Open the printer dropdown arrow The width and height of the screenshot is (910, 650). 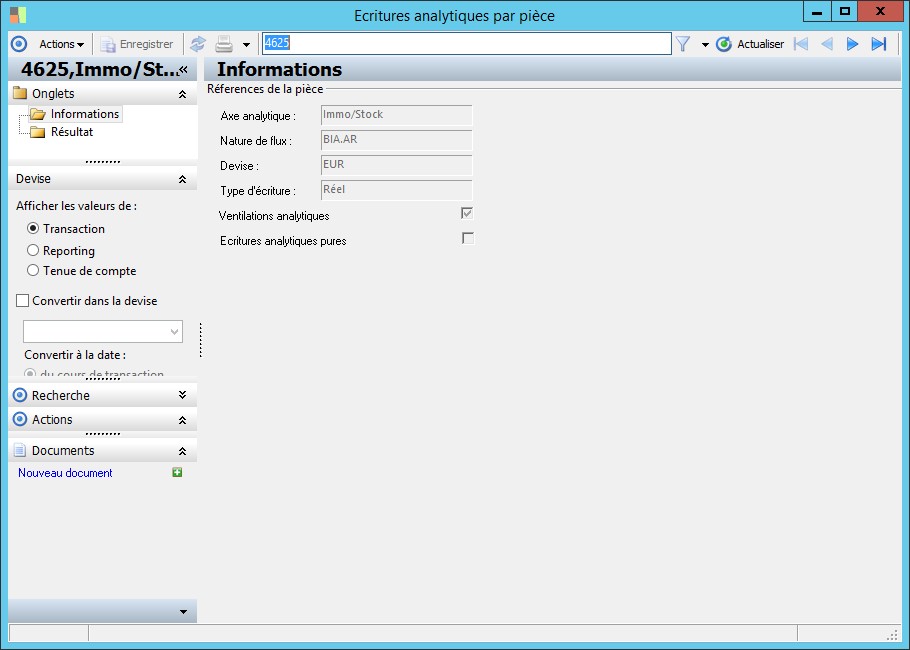pos(246,45)
